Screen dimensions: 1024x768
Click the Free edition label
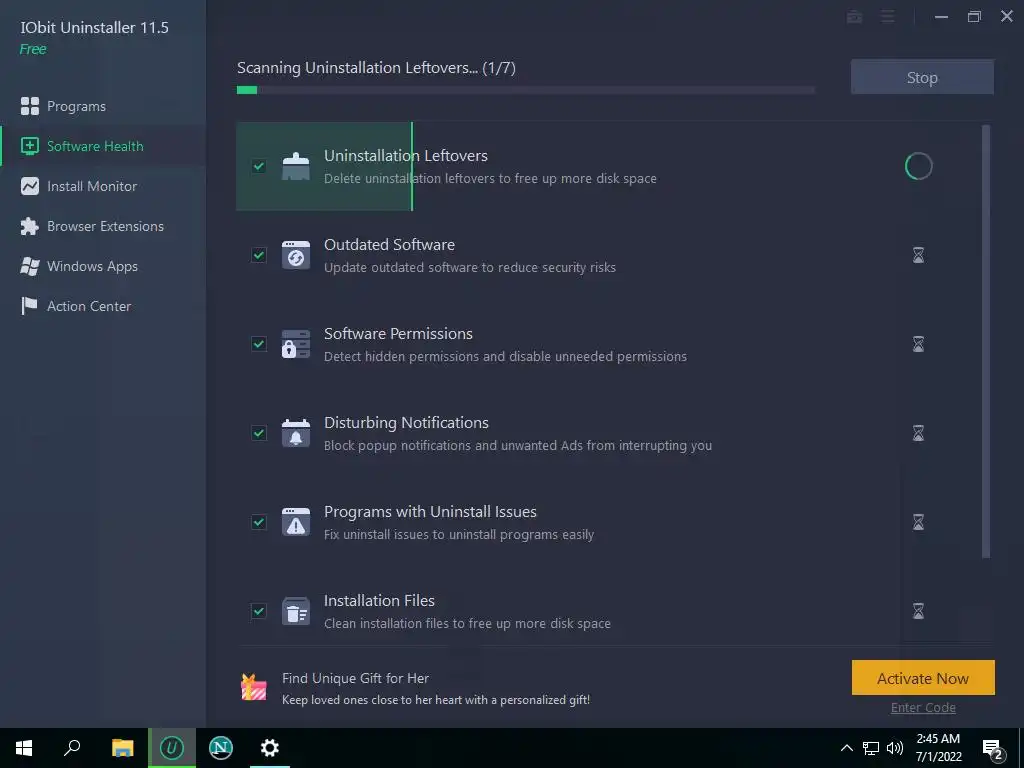pos(33,49)
